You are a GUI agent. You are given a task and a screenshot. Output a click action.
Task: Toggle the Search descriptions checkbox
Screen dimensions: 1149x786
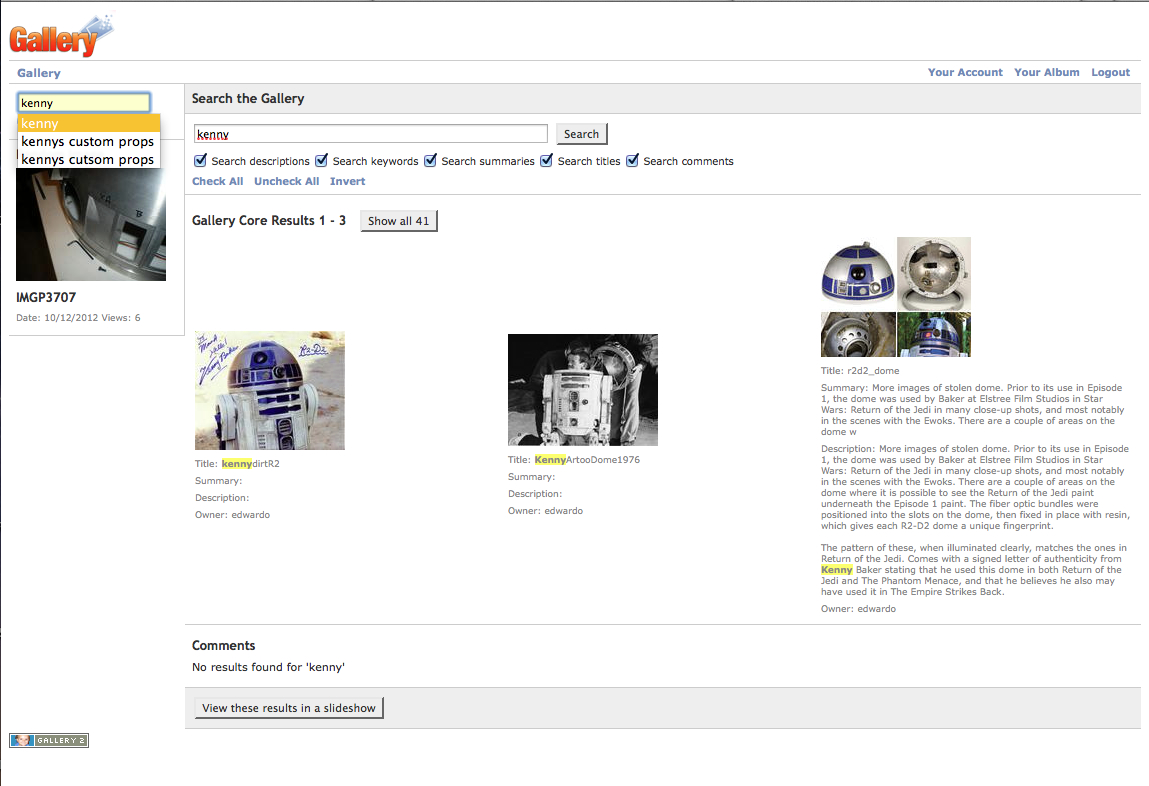[x=200, y=160]
